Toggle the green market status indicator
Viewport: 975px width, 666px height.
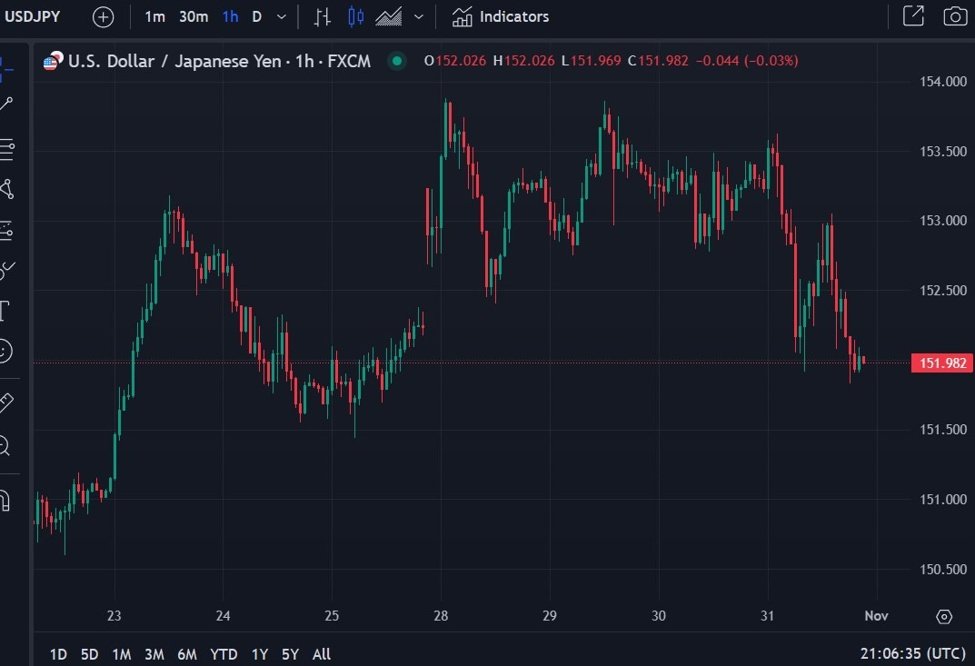(397, 61)
